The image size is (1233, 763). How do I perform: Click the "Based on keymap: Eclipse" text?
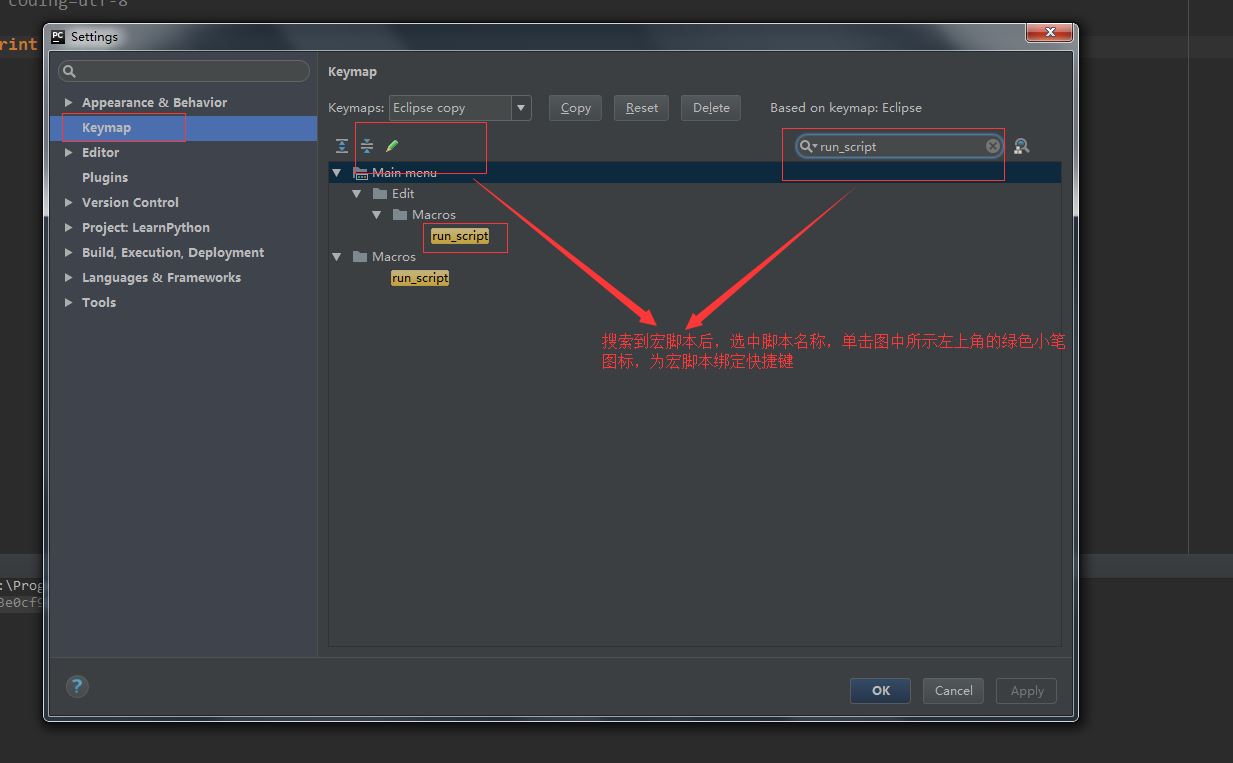coord(846,108)
